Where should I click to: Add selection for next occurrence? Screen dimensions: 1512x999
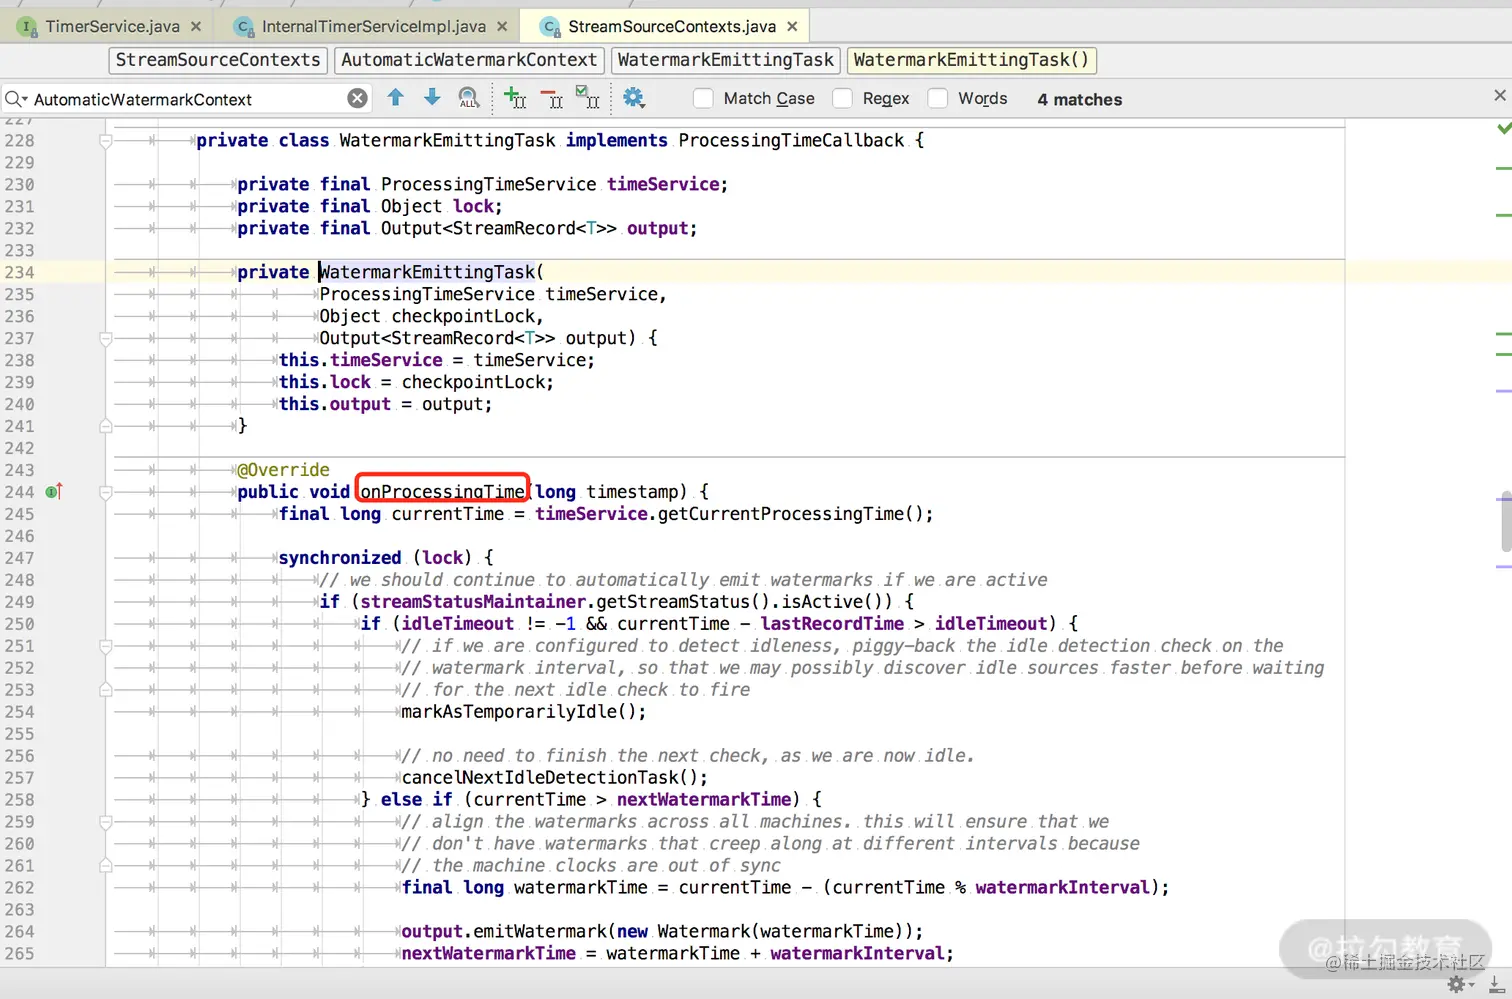click(515, 97)
